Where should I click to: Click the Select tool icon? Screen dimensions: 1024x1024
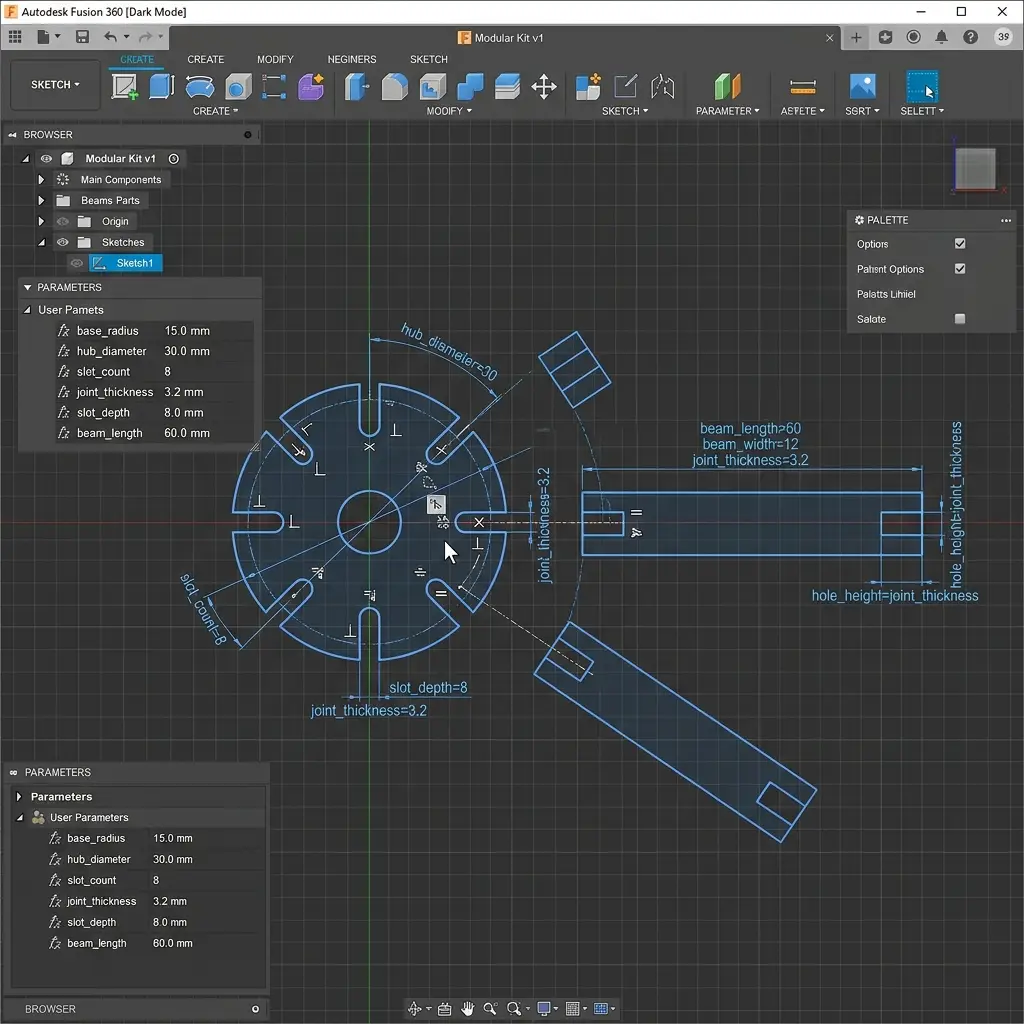coord(922,86)
